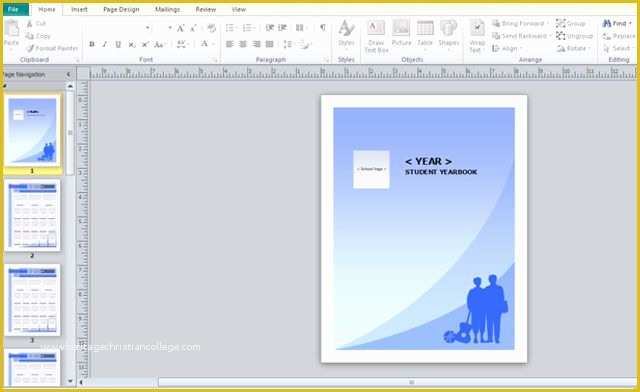Align text right
The image size is (640, 392).
256,44
